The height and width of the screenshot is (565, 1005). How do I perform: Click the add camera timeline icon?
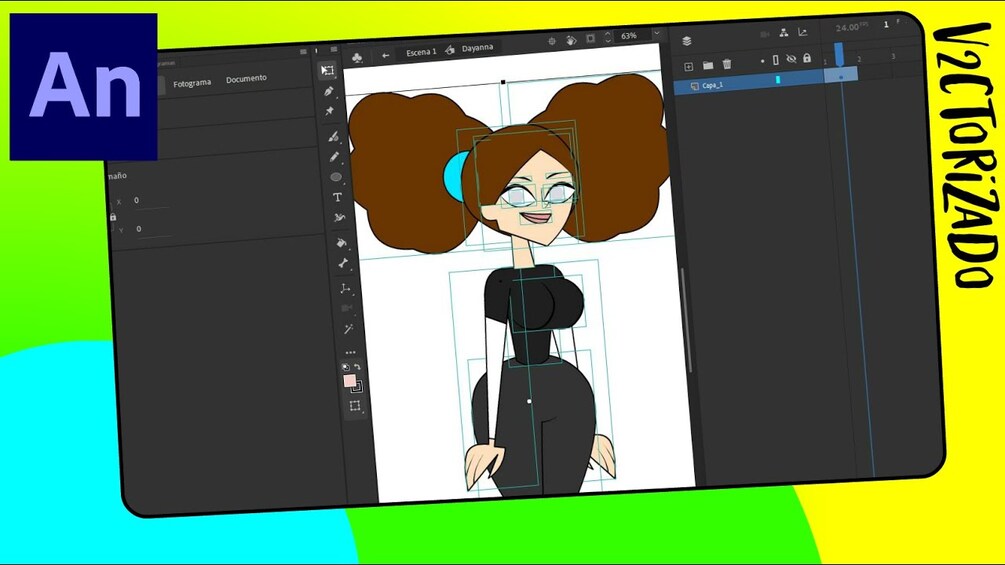tap(764, 34)
